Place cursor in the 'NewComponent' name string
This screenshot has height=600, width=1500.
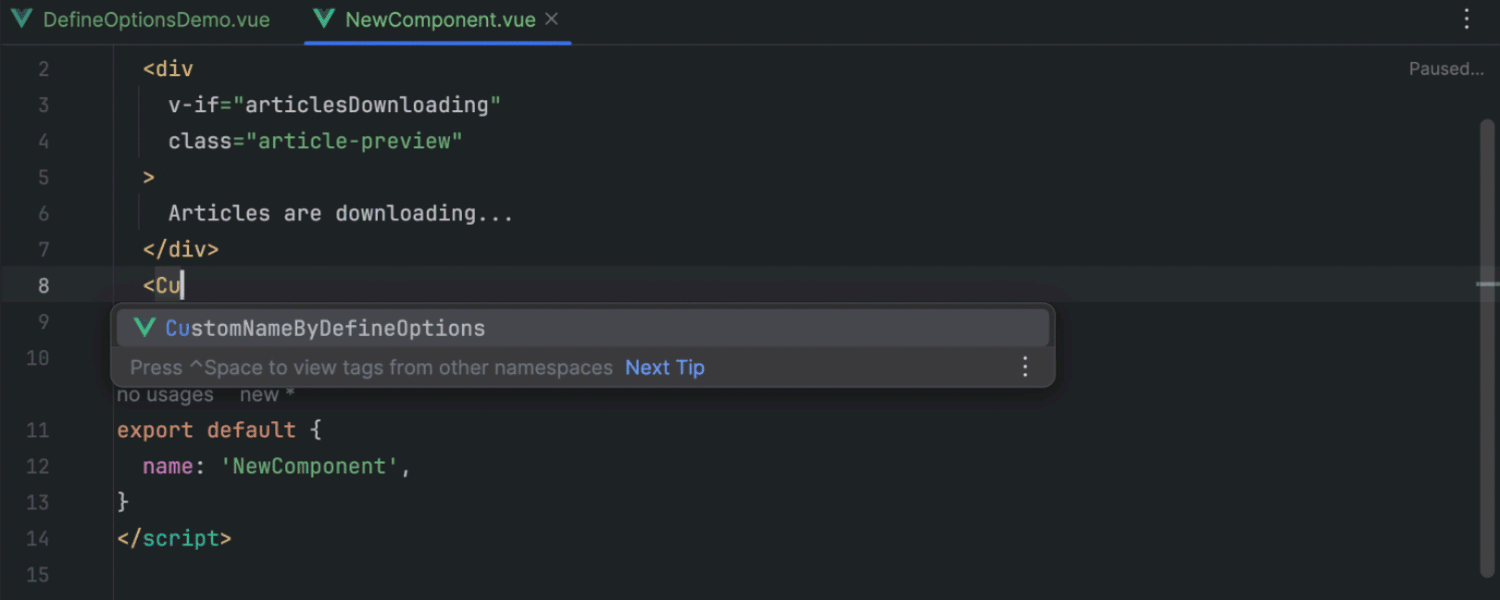coord(309,467)
